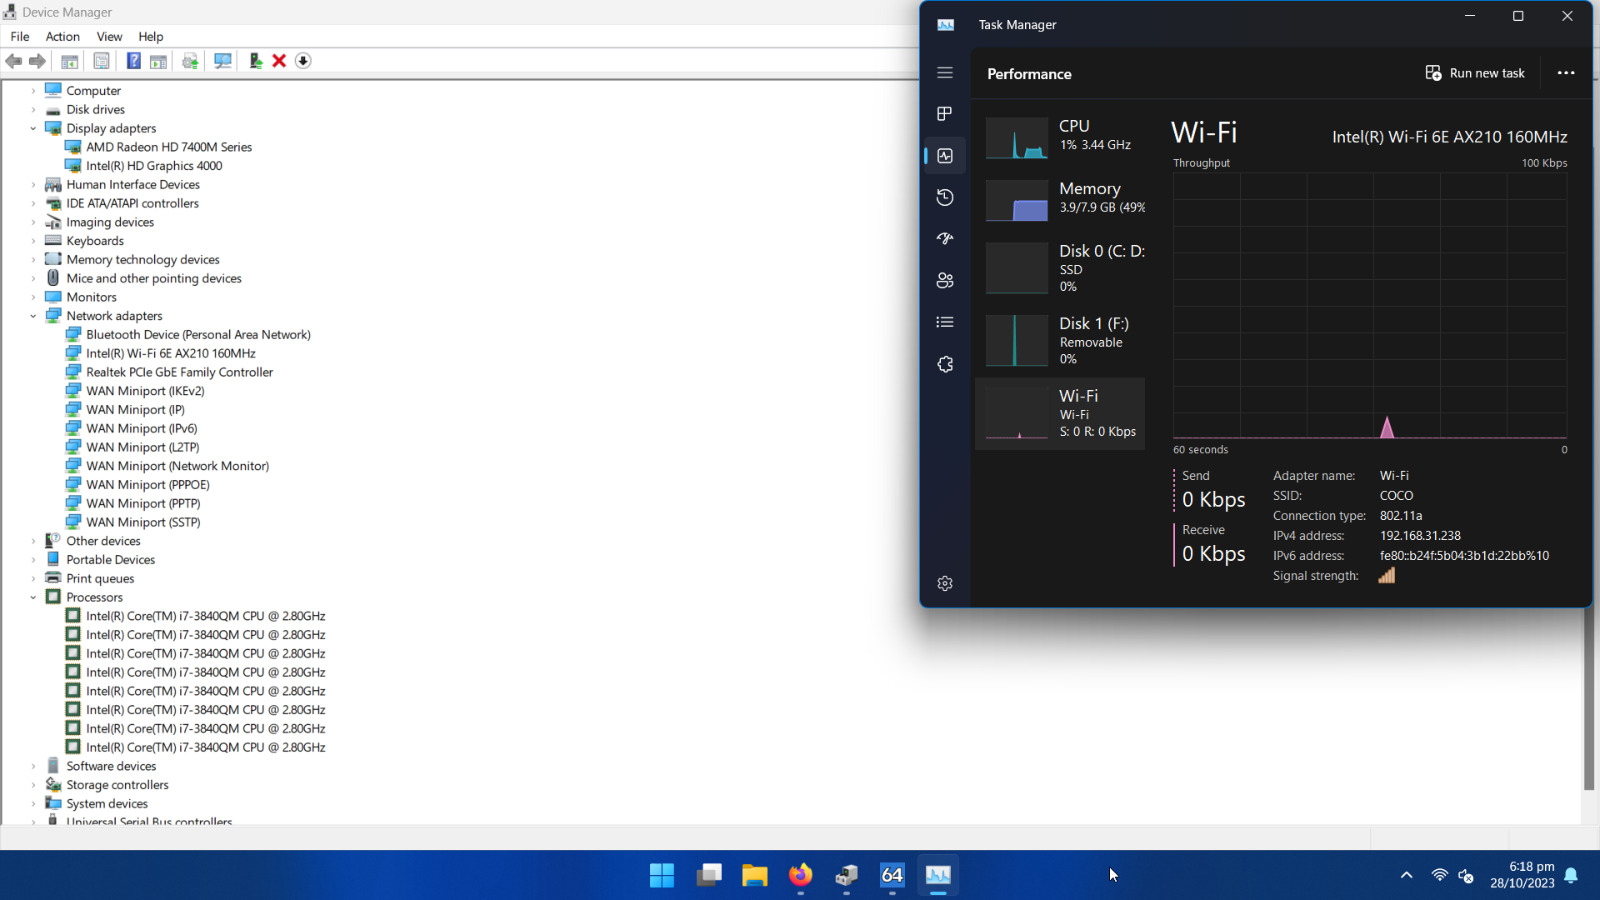Click the Back arrow in Device Manager toolbar
This screenshot has height=900, width=1600.
(14, 61)
